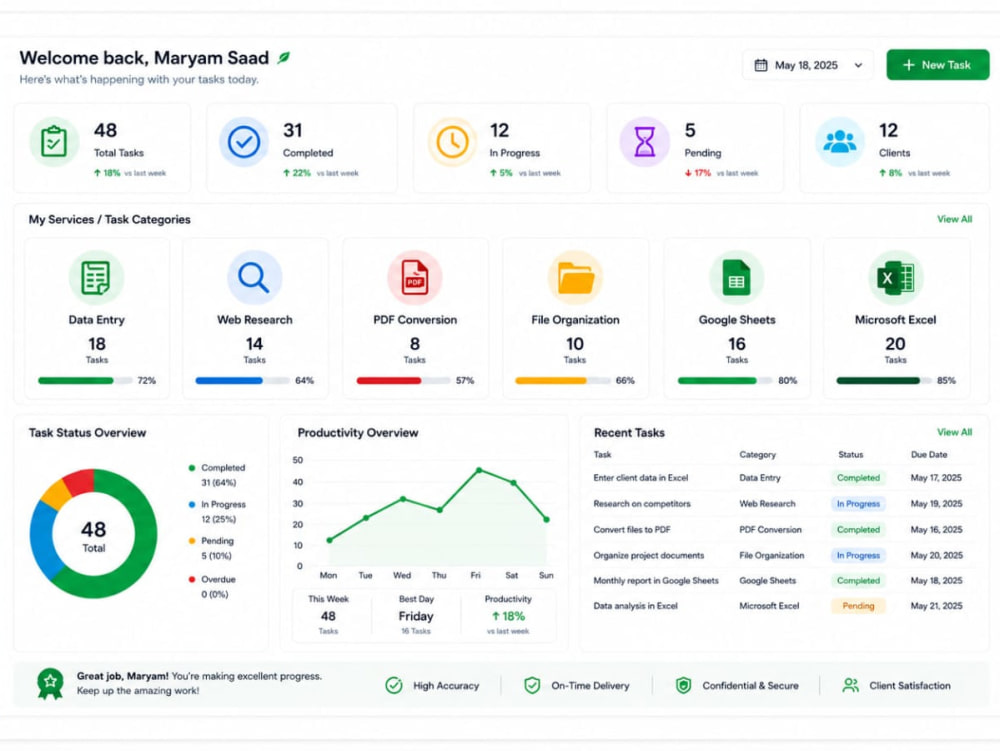
Task: Click the Overdue red legend dot
Action: [192, 580]
